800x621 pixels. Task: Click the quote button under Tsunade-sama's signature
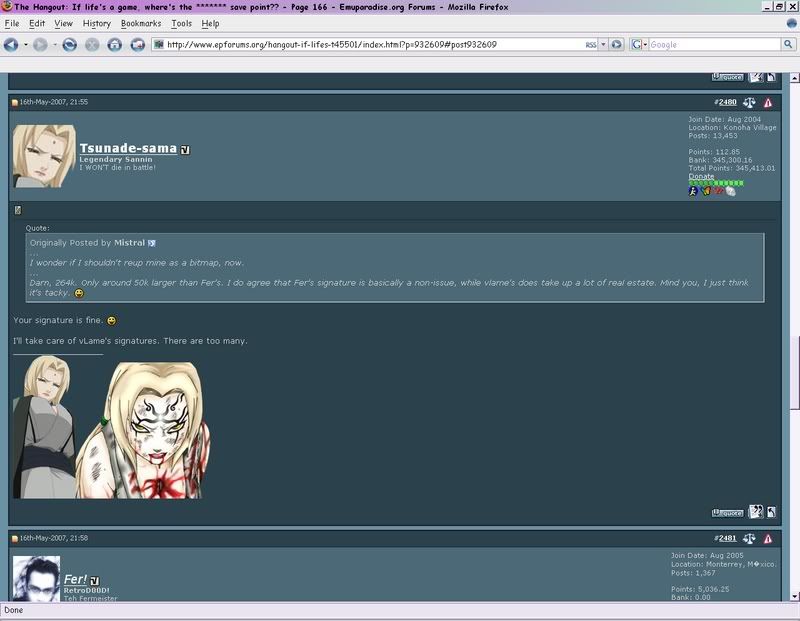tap(728, 513)
